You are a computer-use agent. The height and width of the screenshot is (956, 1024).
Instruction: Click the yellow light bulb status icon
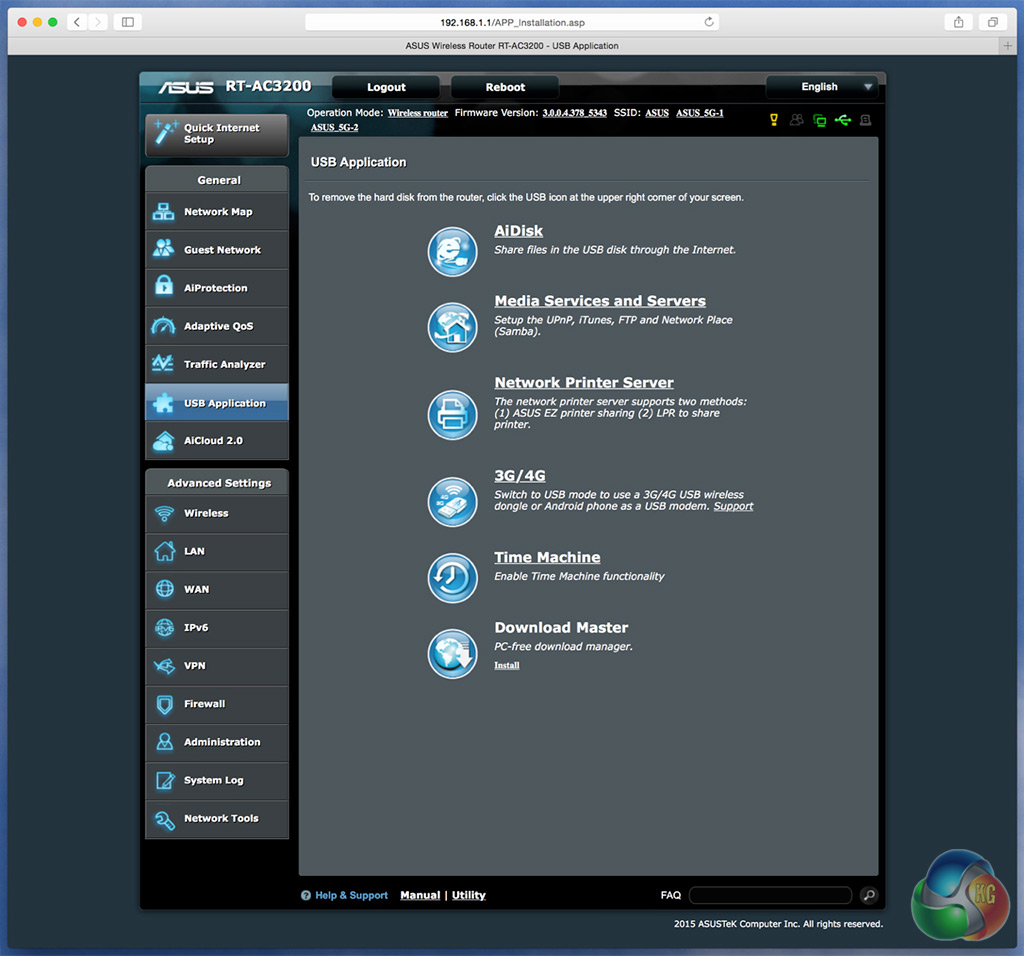[774, 120]
